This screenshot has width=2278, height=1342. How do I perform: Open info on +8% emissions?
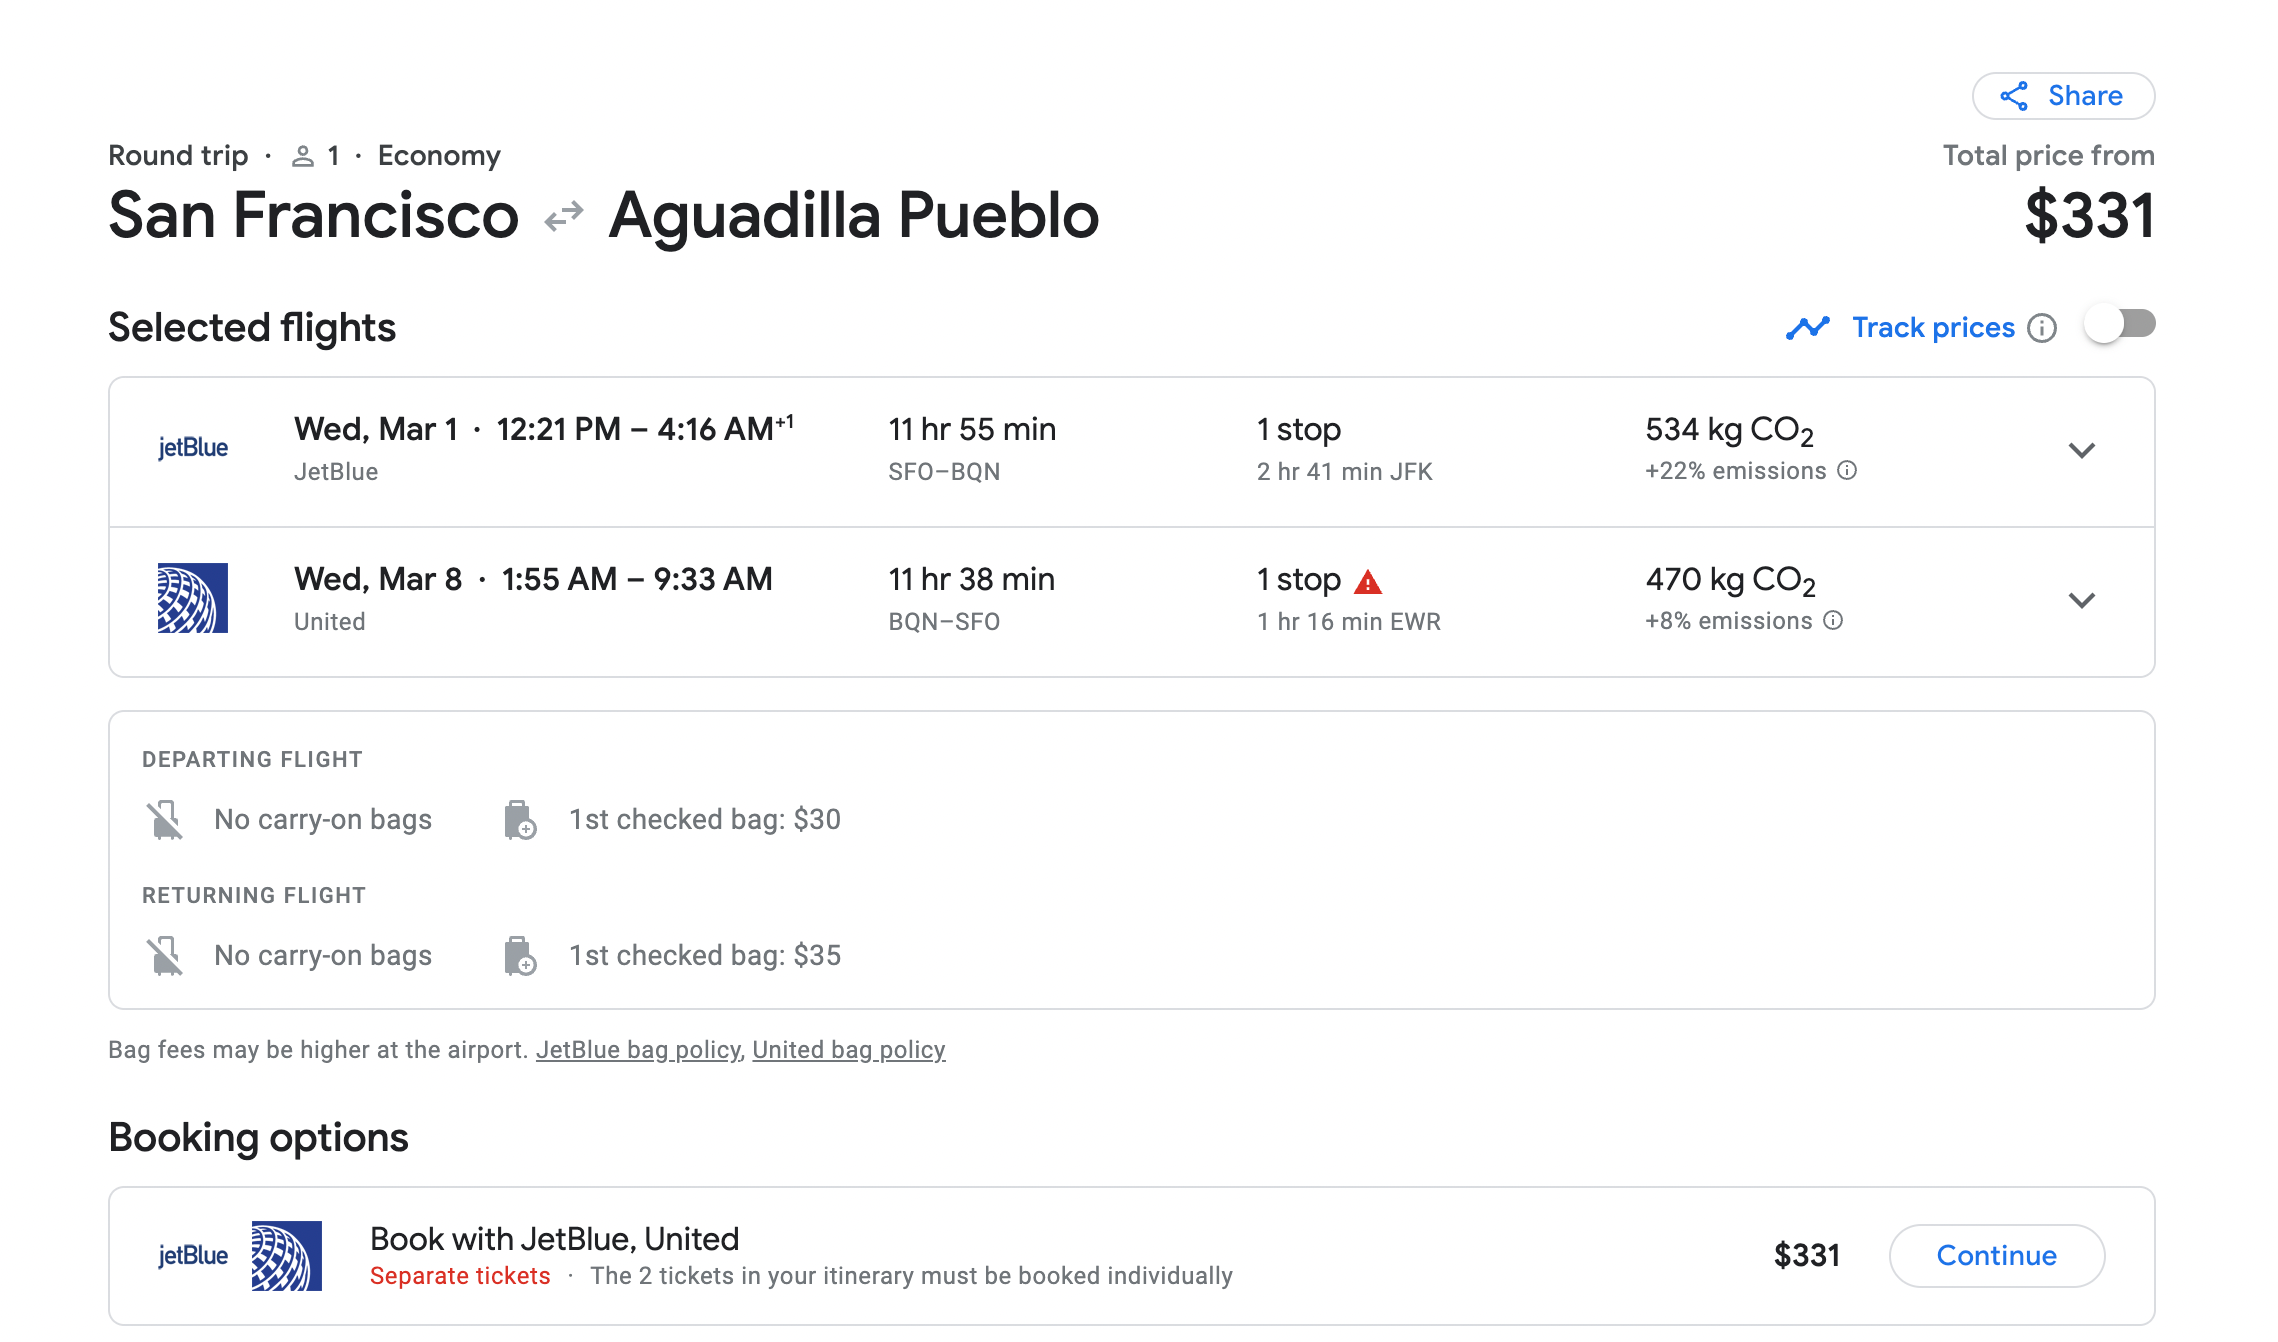coord(1834,621)
